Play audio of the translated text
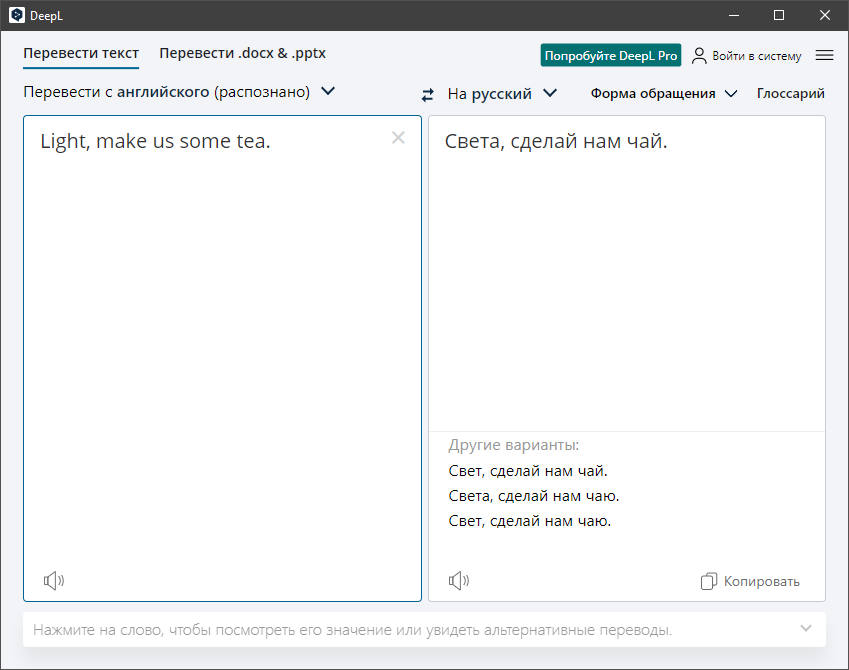This screenshot has width=849, height=670. [459, 580]
